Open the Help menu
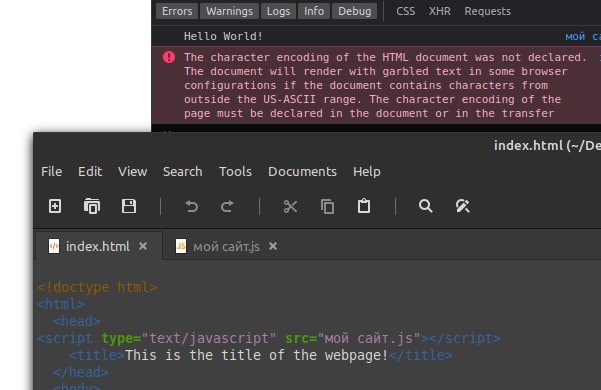Viewport: 601px width, 390px height. (x=367, y=172)
